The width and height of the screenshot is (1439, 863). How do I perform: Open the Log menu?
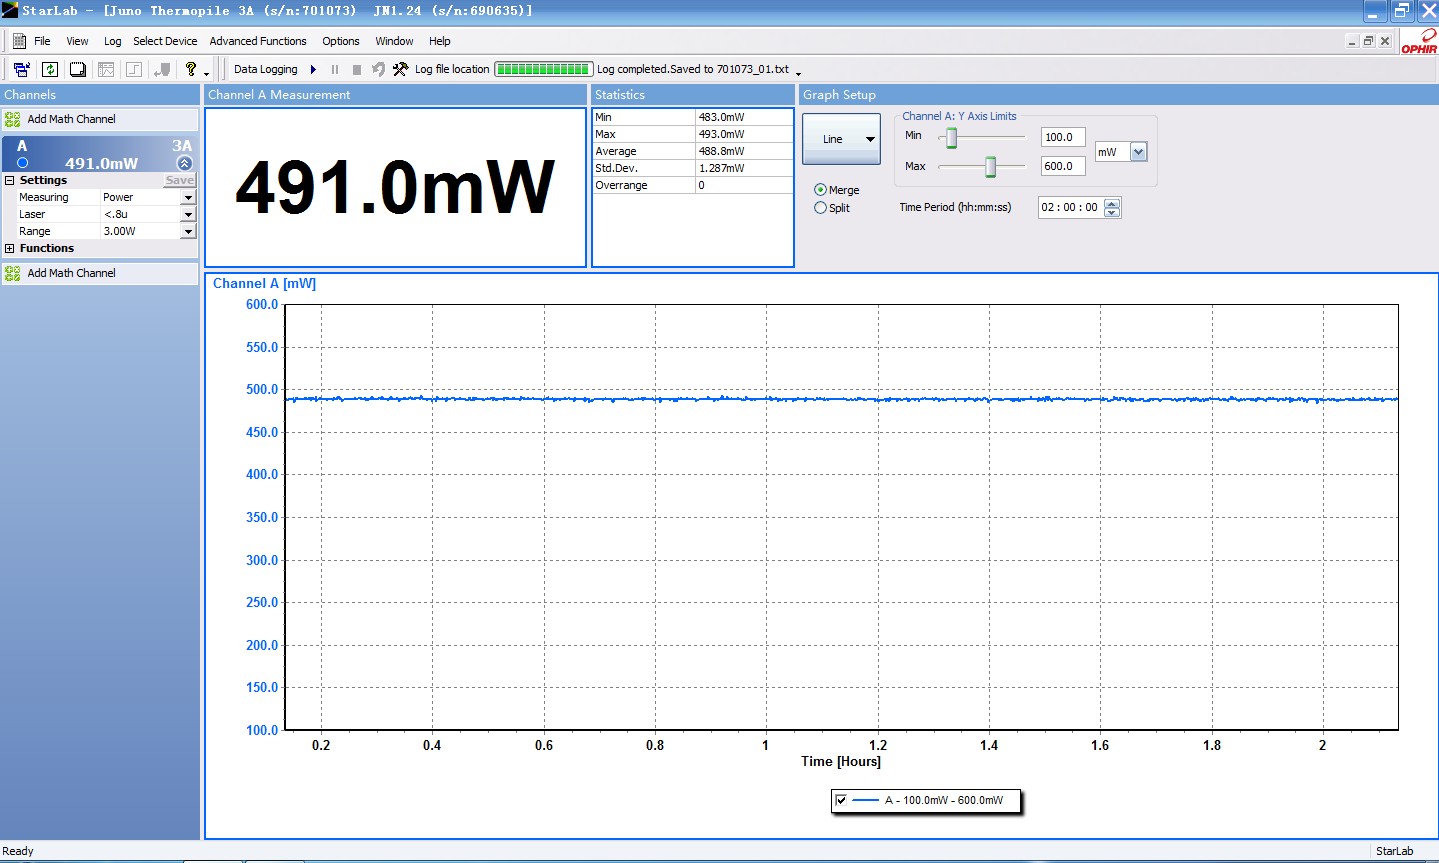click(x=112, y=41)
